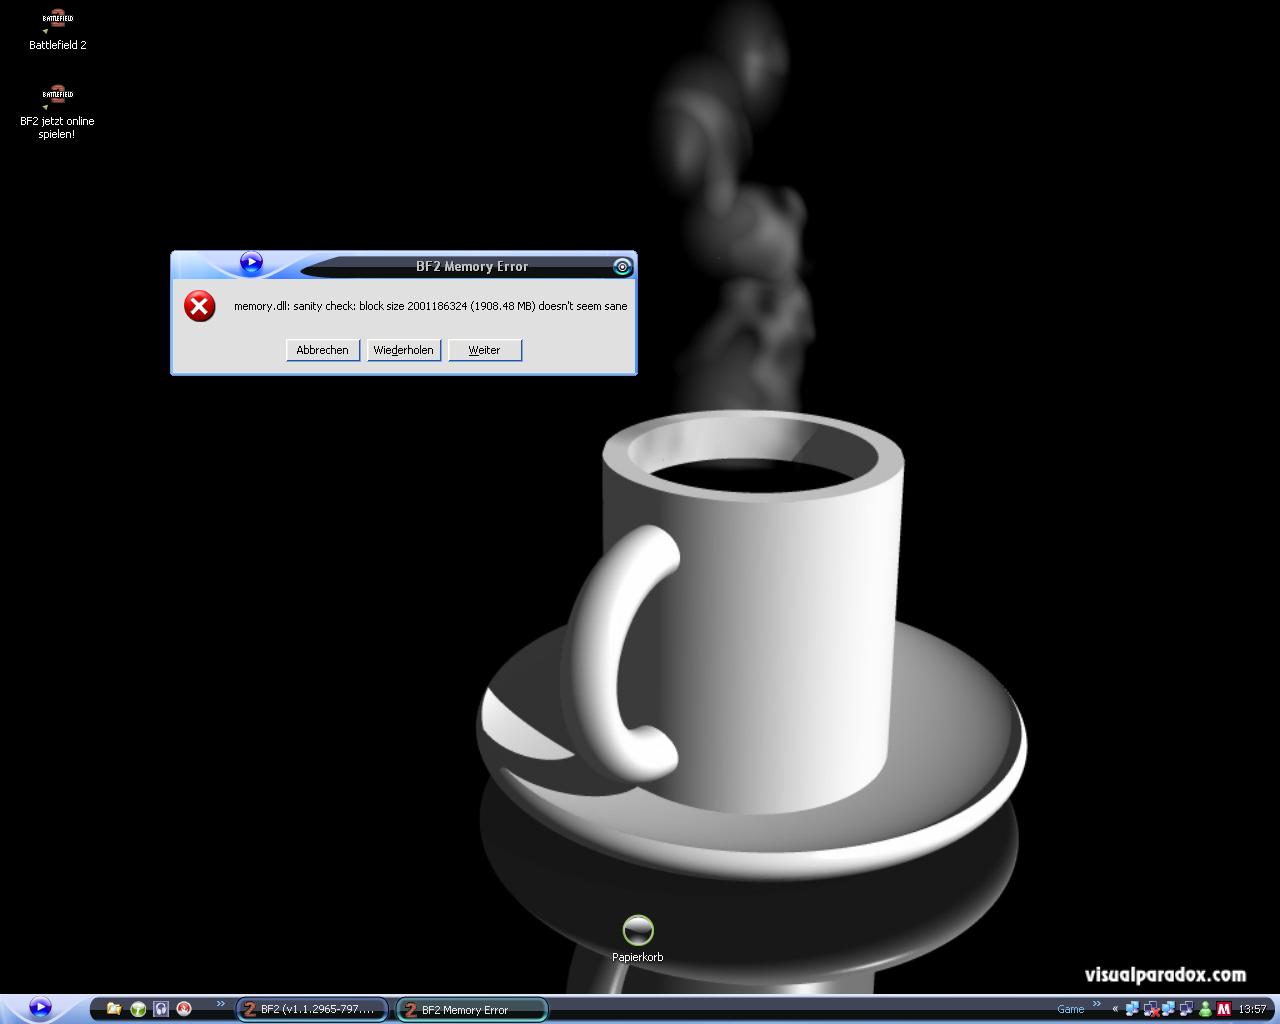Image resolution: width=1280 pixels, height=1024 pixels.
Task: Collapse the system tray icons arrow
Action: [x=1115, y=1009]
